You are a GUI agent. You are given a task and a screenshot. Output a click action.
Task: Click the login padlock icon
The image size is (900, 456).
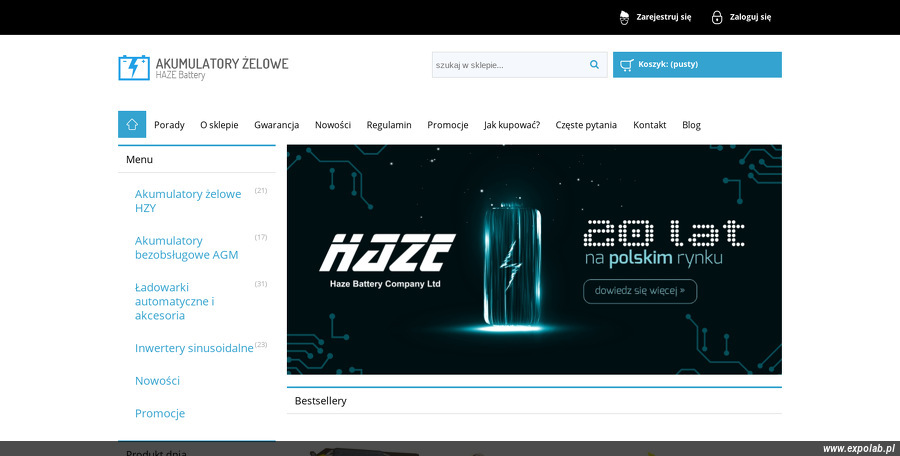[x=717, y=17]
